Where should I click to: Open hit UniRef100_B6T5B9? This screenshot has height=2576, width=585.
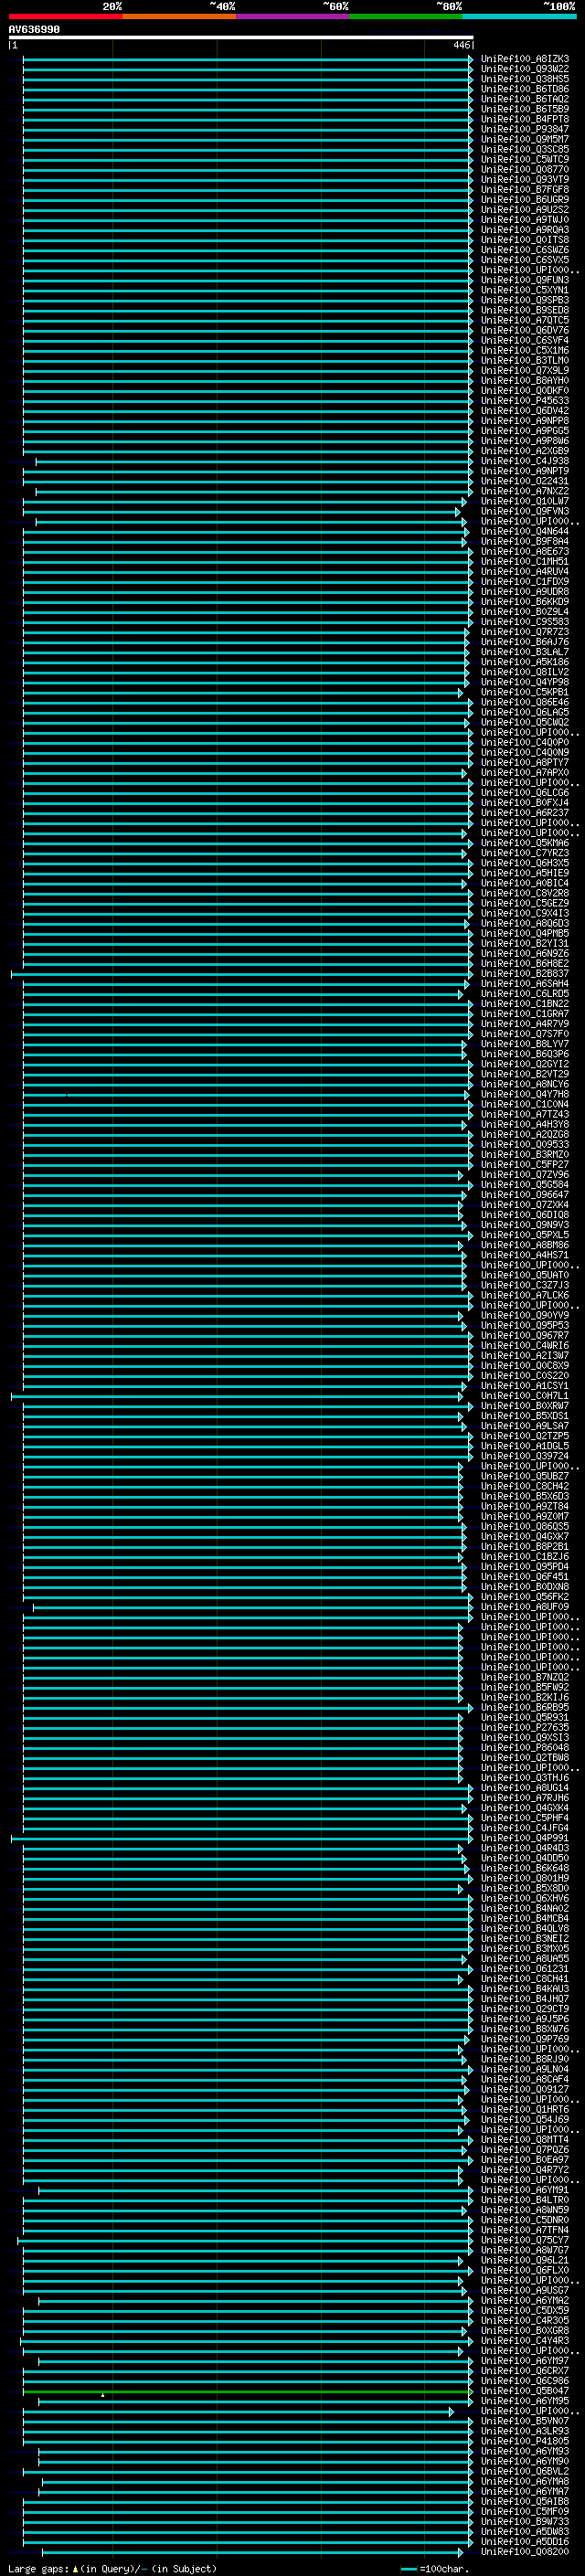pyautogui.click(x=524, y=109)
